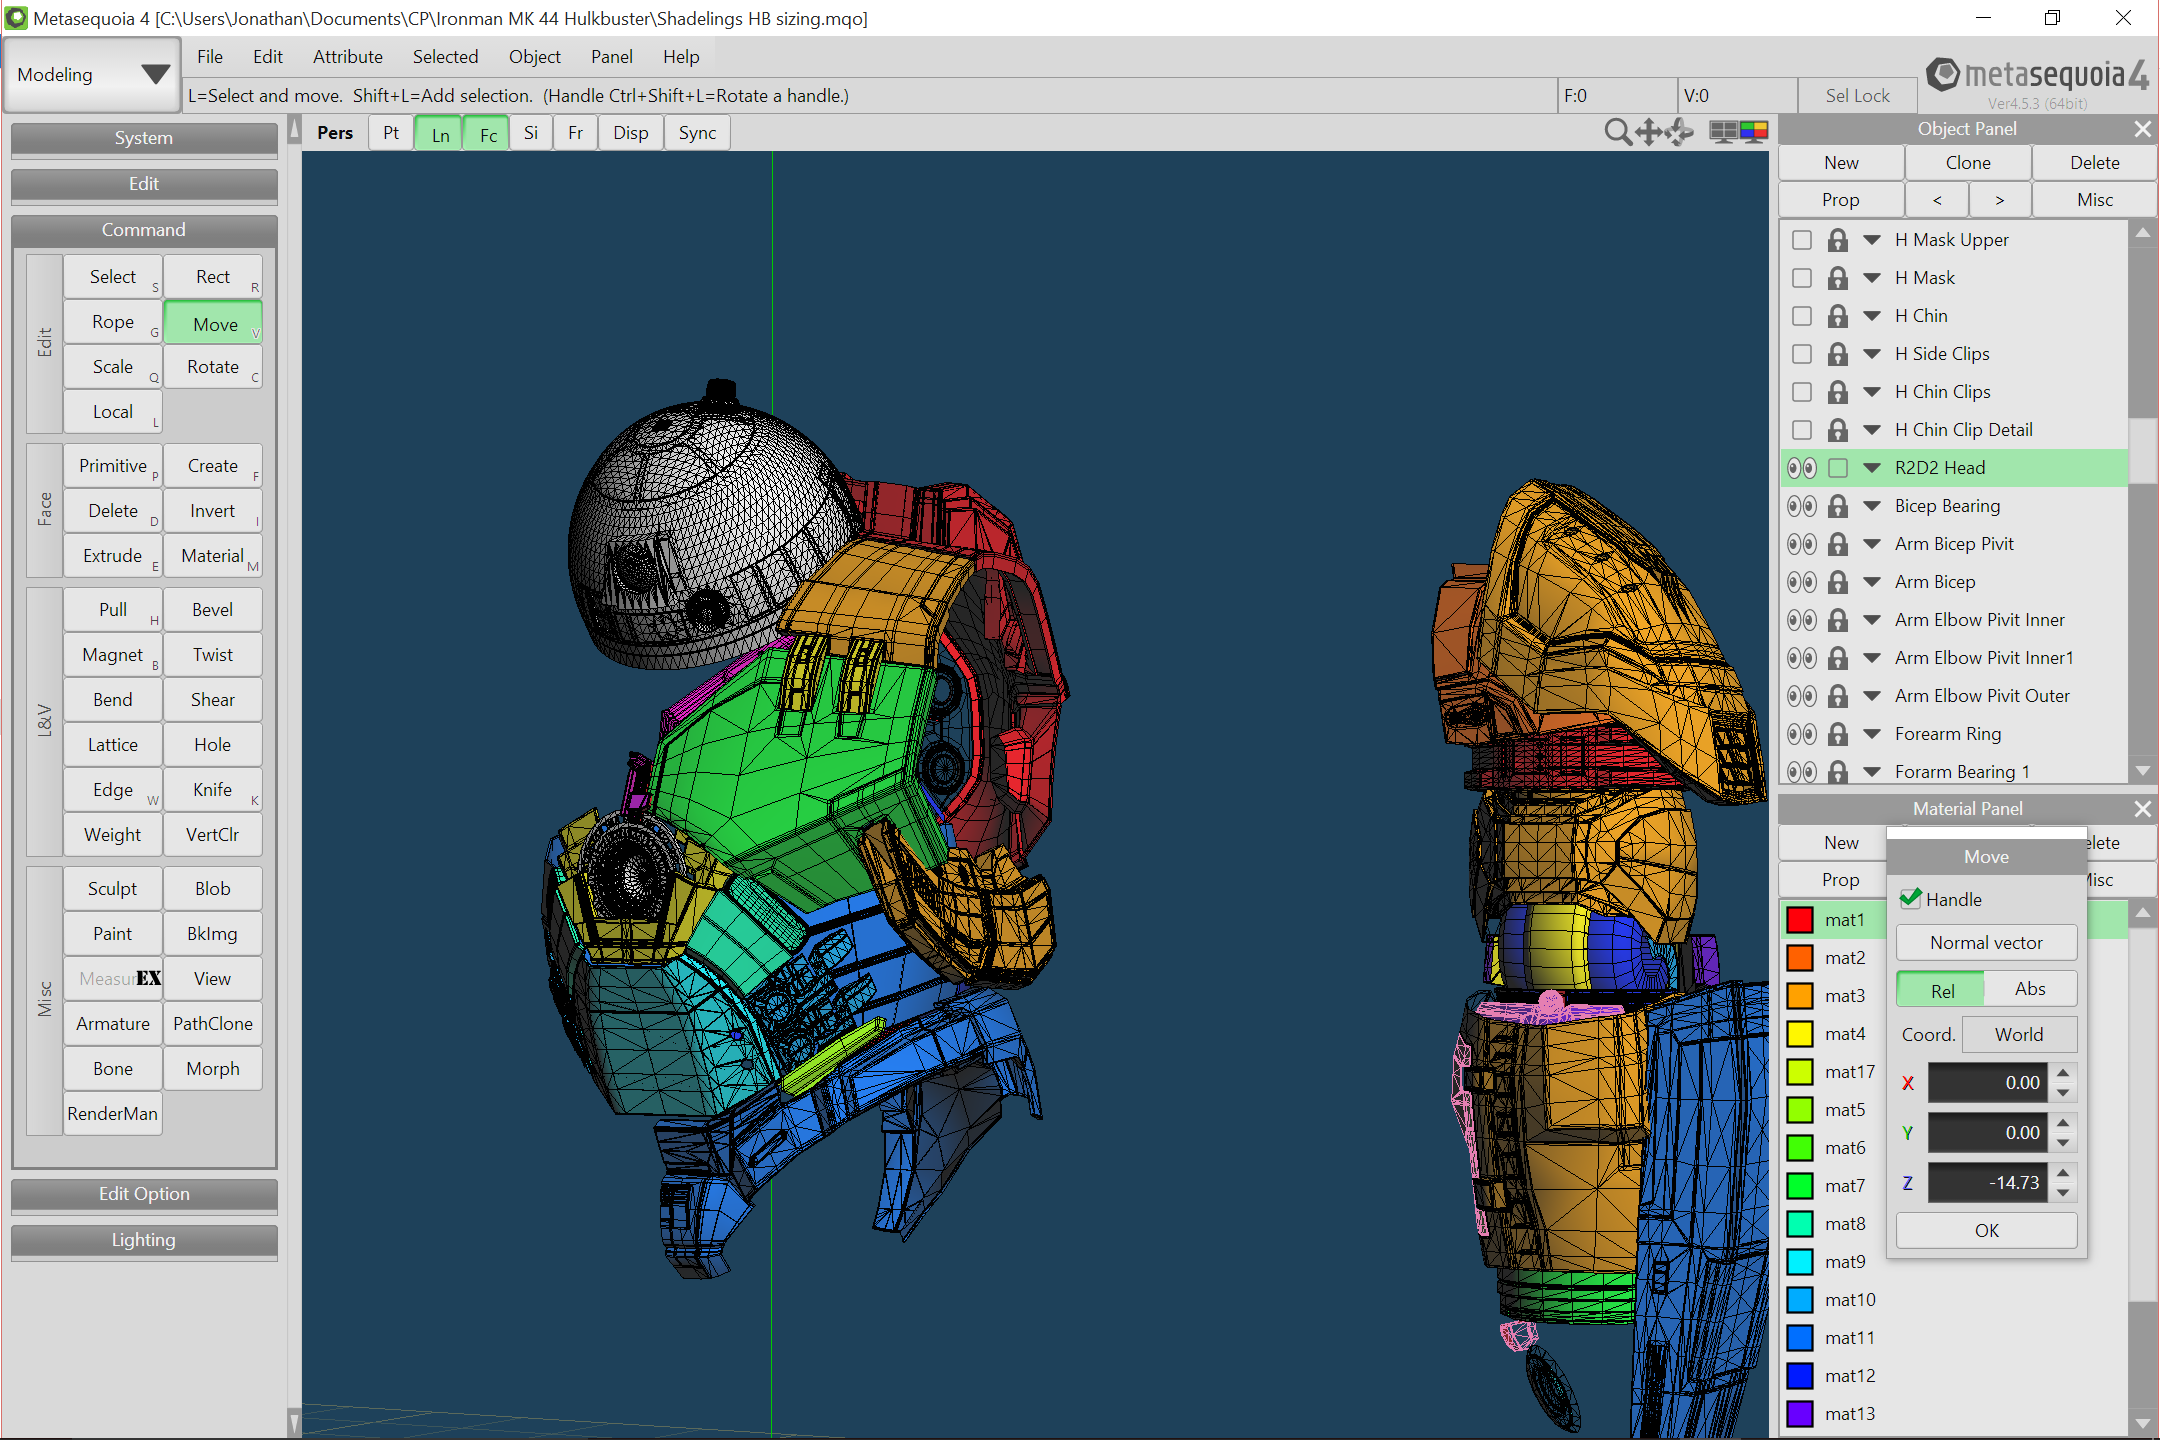Click the lock icon of Forearm Ring

click(1838, 734)
